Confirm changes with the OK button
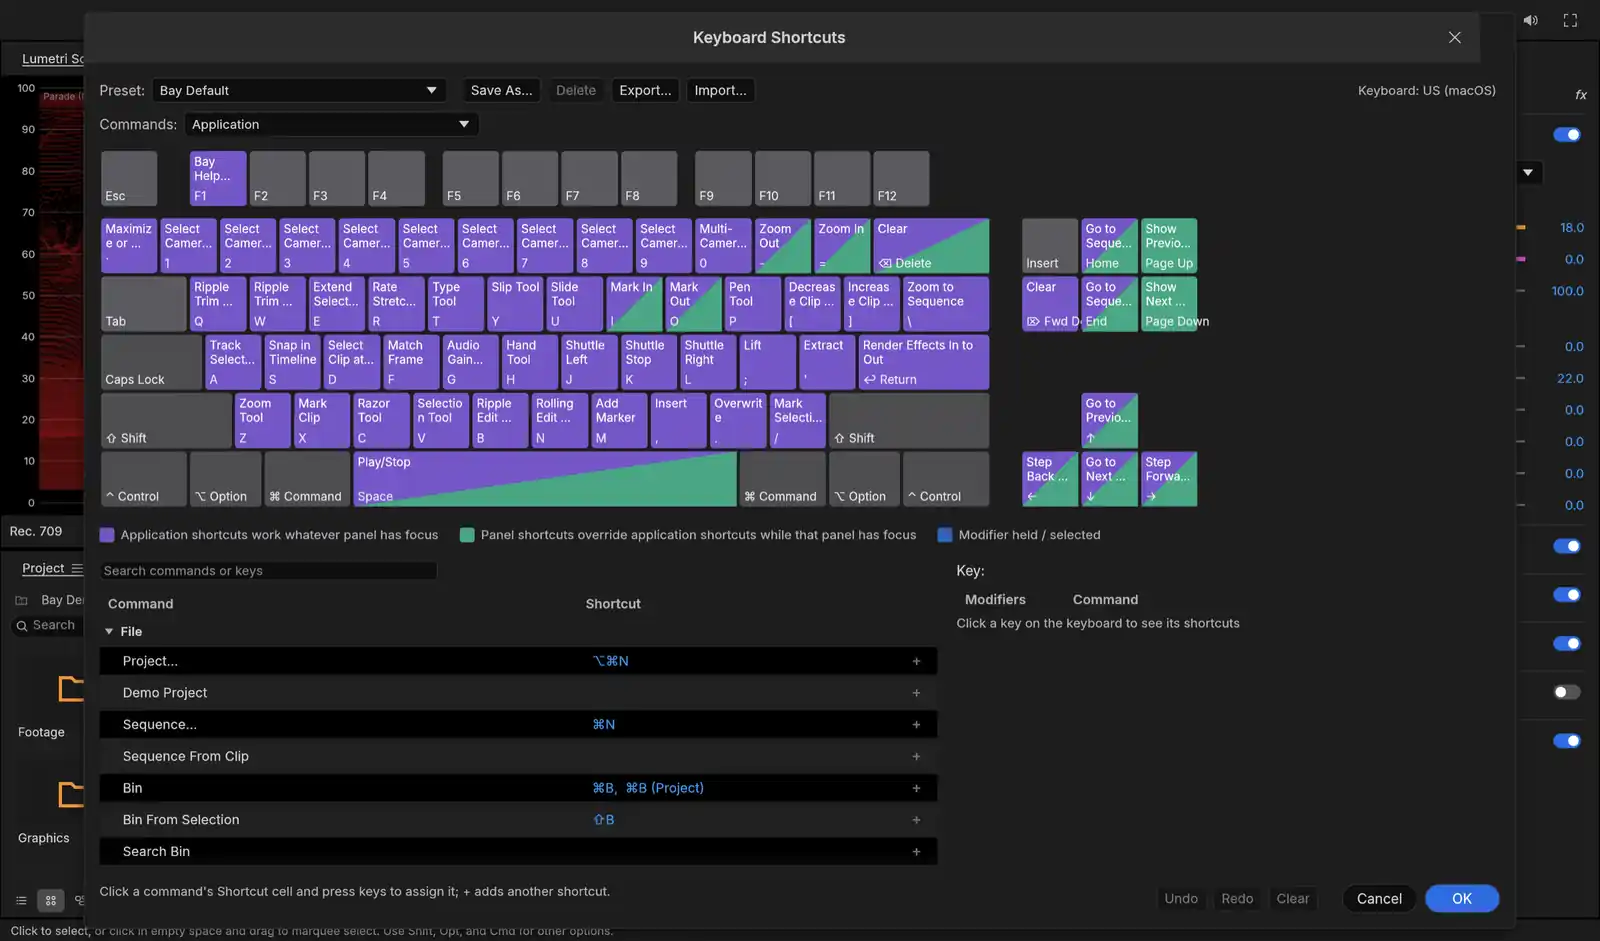Image resolution: width=1600 pixels, height=941 pixels. click(x=1462, y=899)
